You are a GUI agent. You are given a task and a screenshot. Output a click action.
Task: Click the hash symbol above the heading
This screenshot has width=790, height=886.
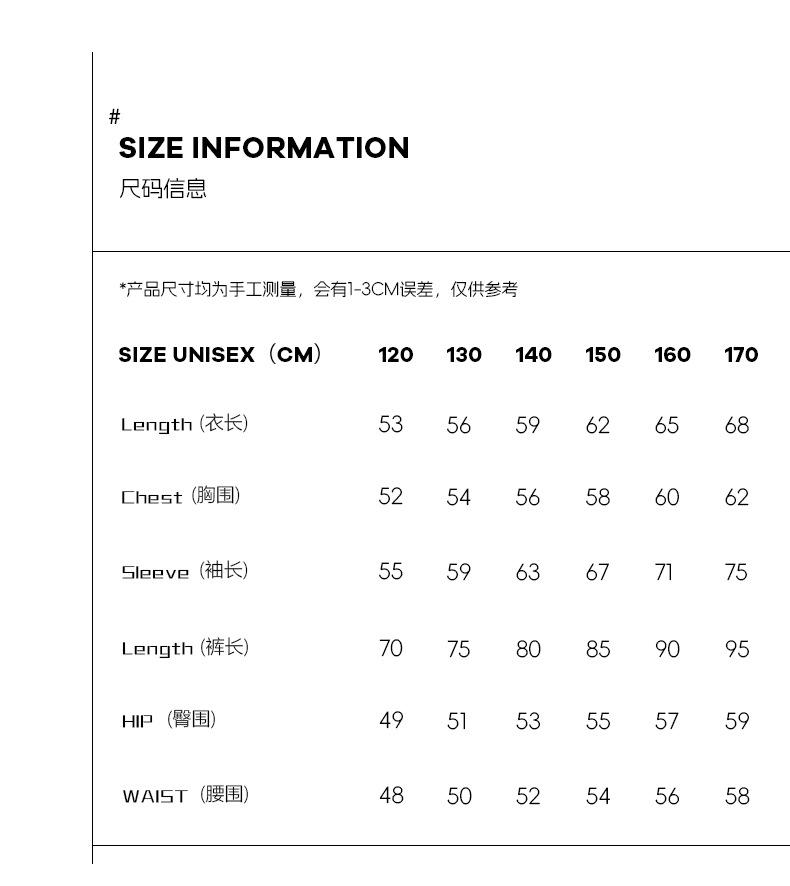[x=115, y=117]
